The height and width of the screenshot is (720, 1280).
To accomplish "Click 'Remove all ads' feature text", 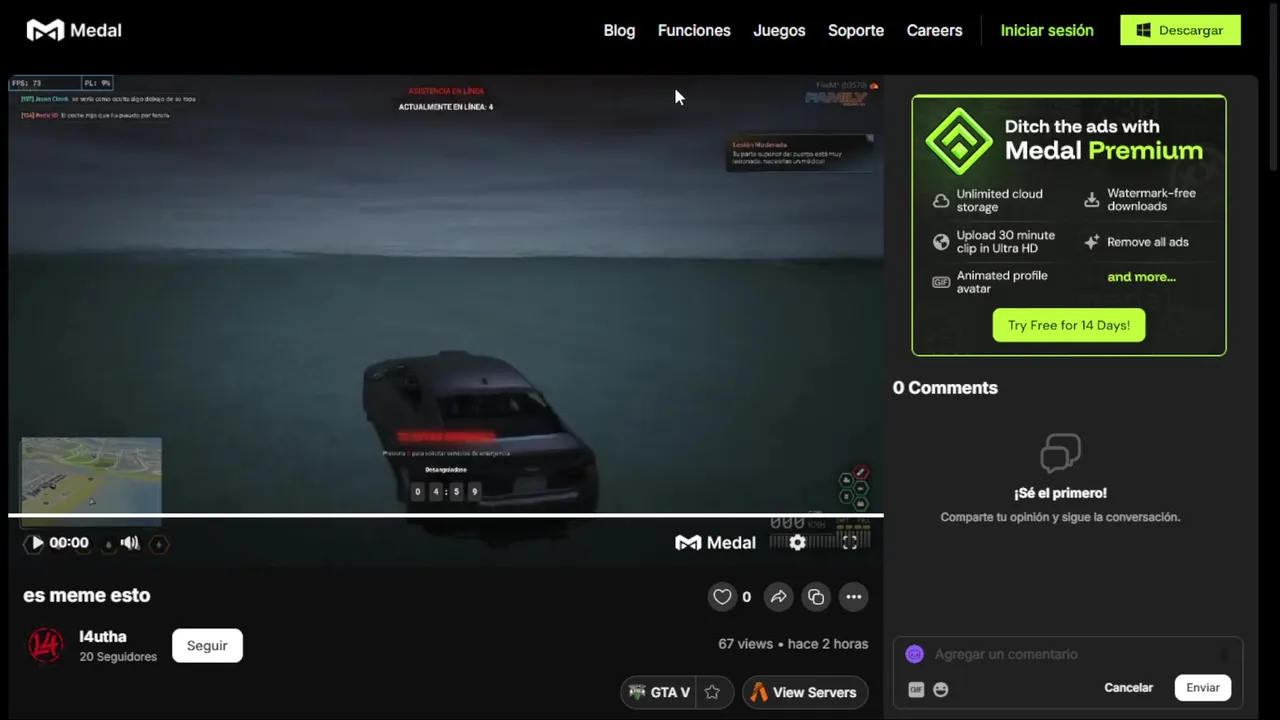I will click(1148, 242).
